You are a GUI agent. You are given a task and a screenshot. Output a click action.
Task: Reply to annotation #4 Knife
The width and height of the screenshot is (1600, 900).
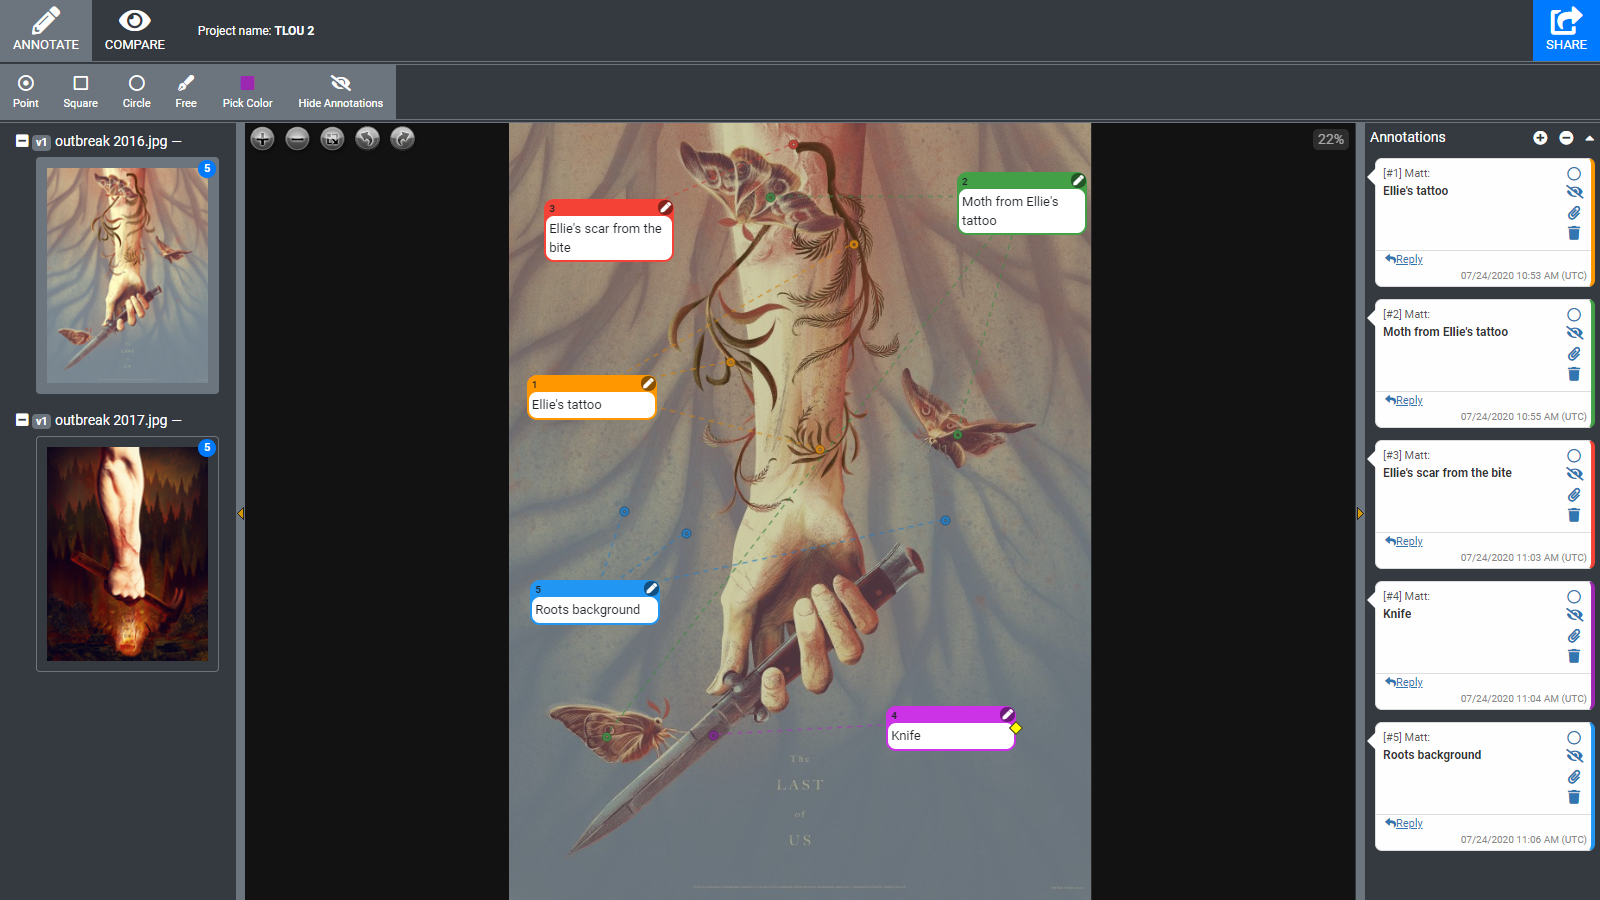1404,682
